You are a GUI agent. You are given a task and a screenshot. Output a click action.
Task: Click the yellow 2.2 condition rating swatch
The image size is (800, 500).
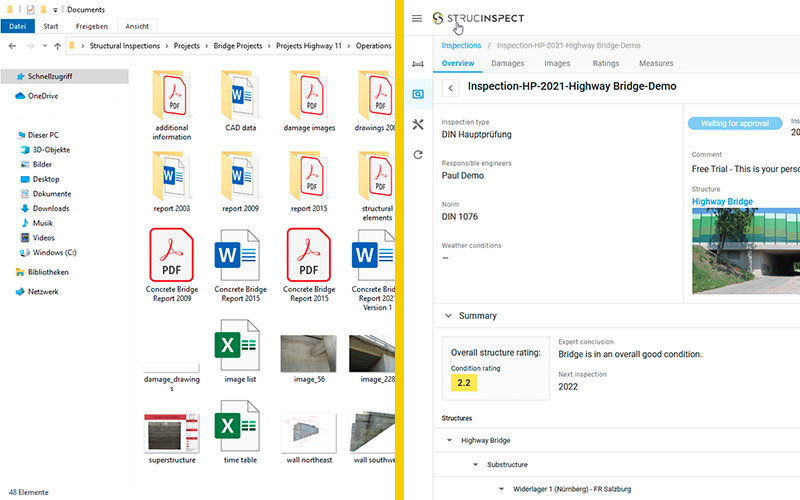click(464, 383)
